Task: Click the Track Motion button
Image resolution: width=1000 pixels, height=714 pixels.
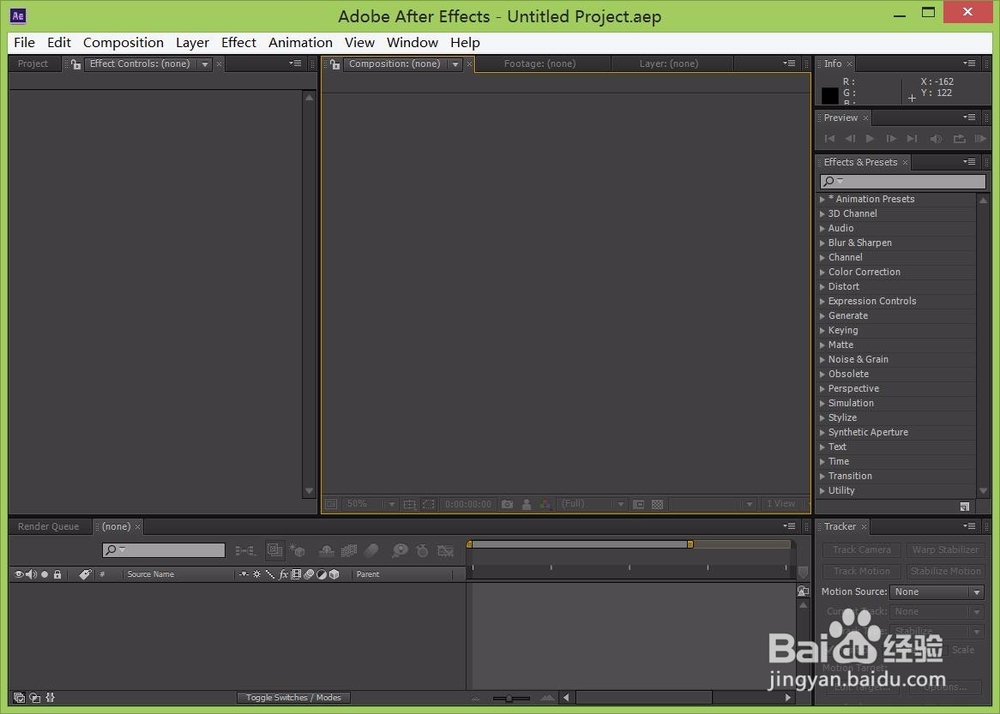Action: [862, 571]
